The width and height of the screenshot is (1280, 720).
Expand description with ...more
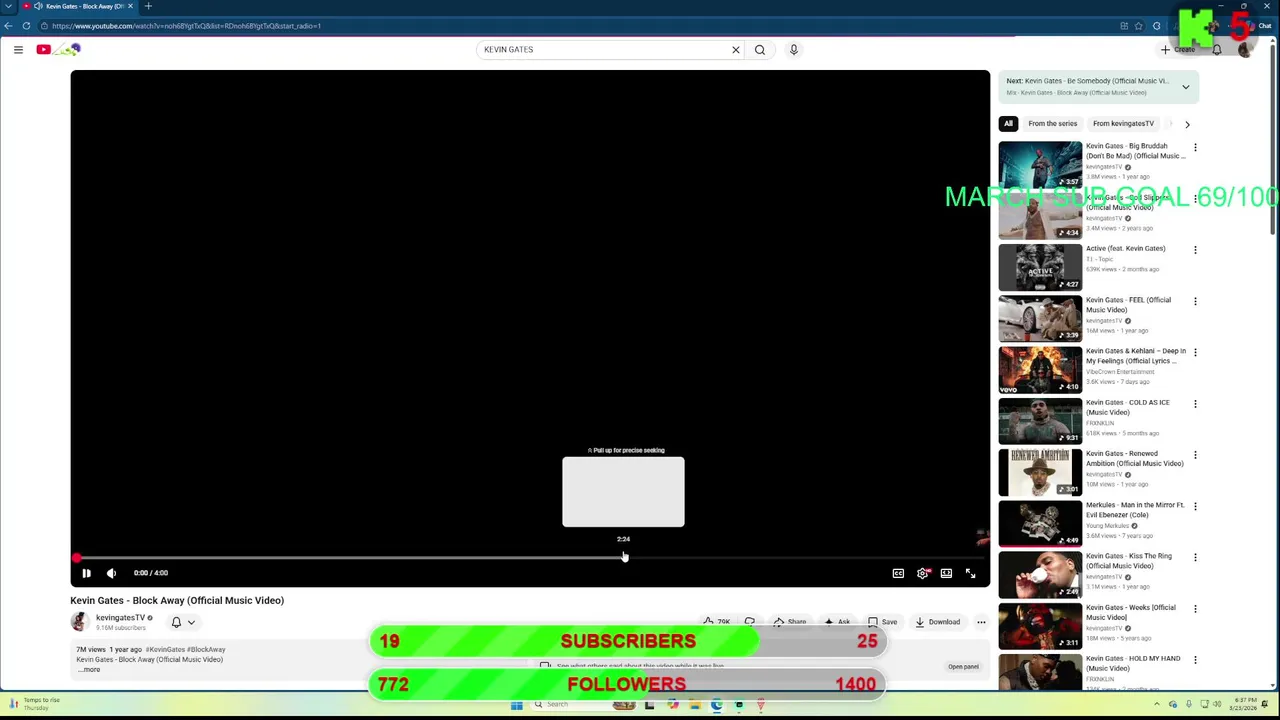[x=89, y=669]
